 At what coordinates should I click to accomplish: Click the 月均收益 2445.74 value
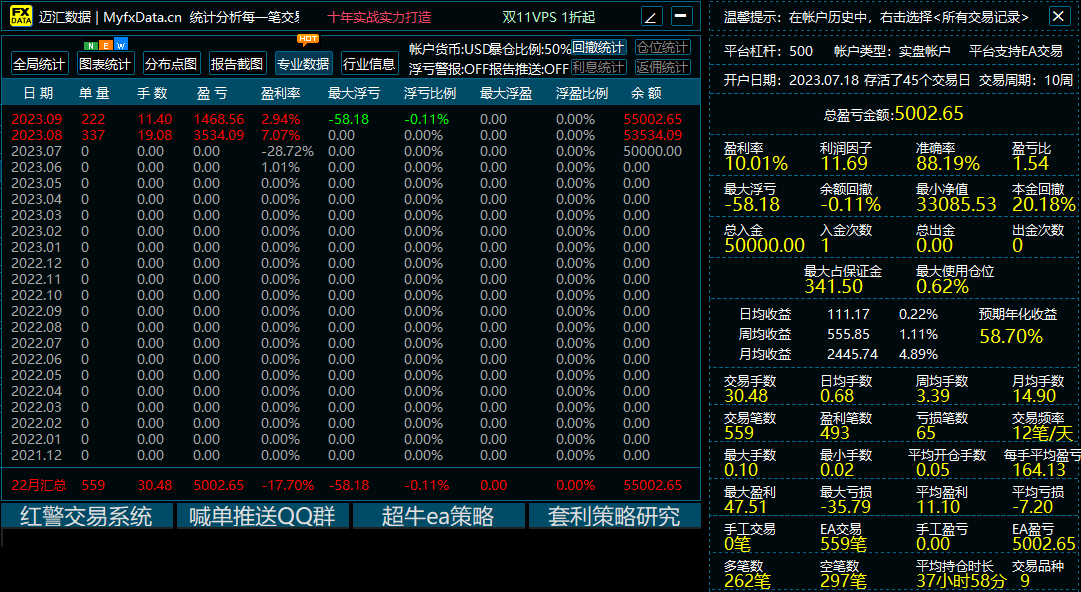click(x=853, y=354)
